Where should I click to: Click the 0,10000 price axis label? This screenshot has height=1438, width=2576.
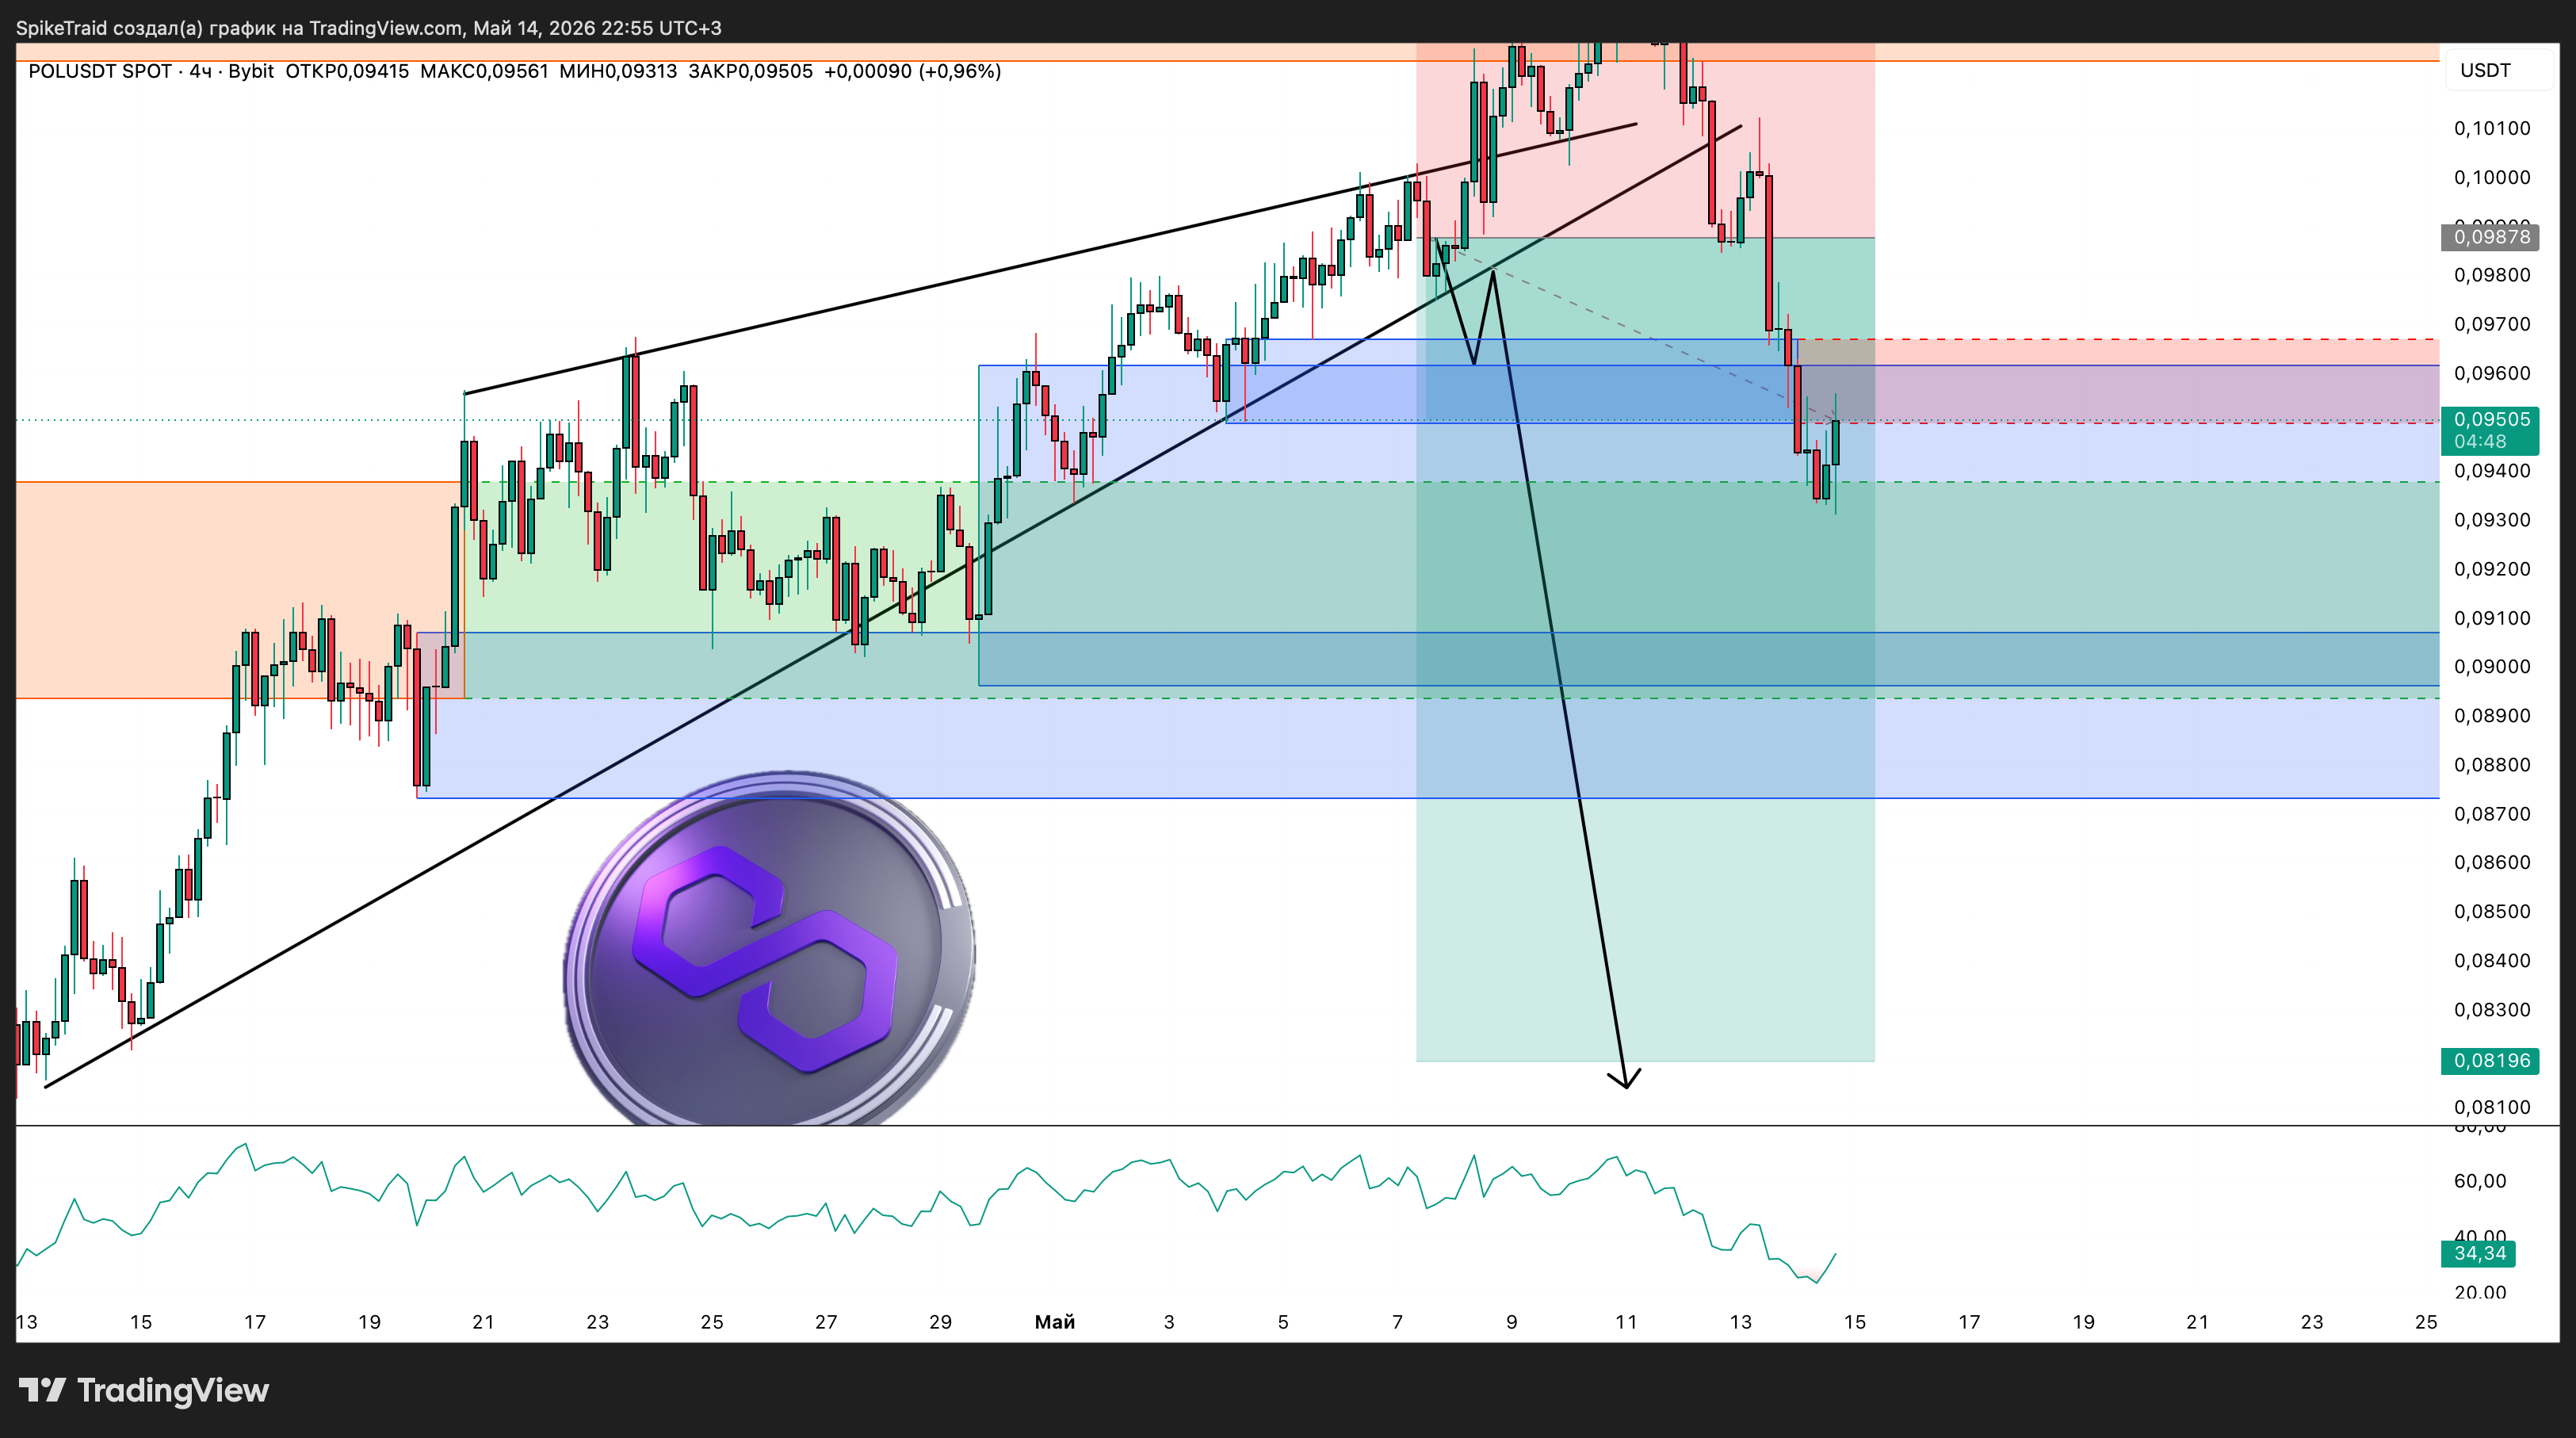(2492, 177)
